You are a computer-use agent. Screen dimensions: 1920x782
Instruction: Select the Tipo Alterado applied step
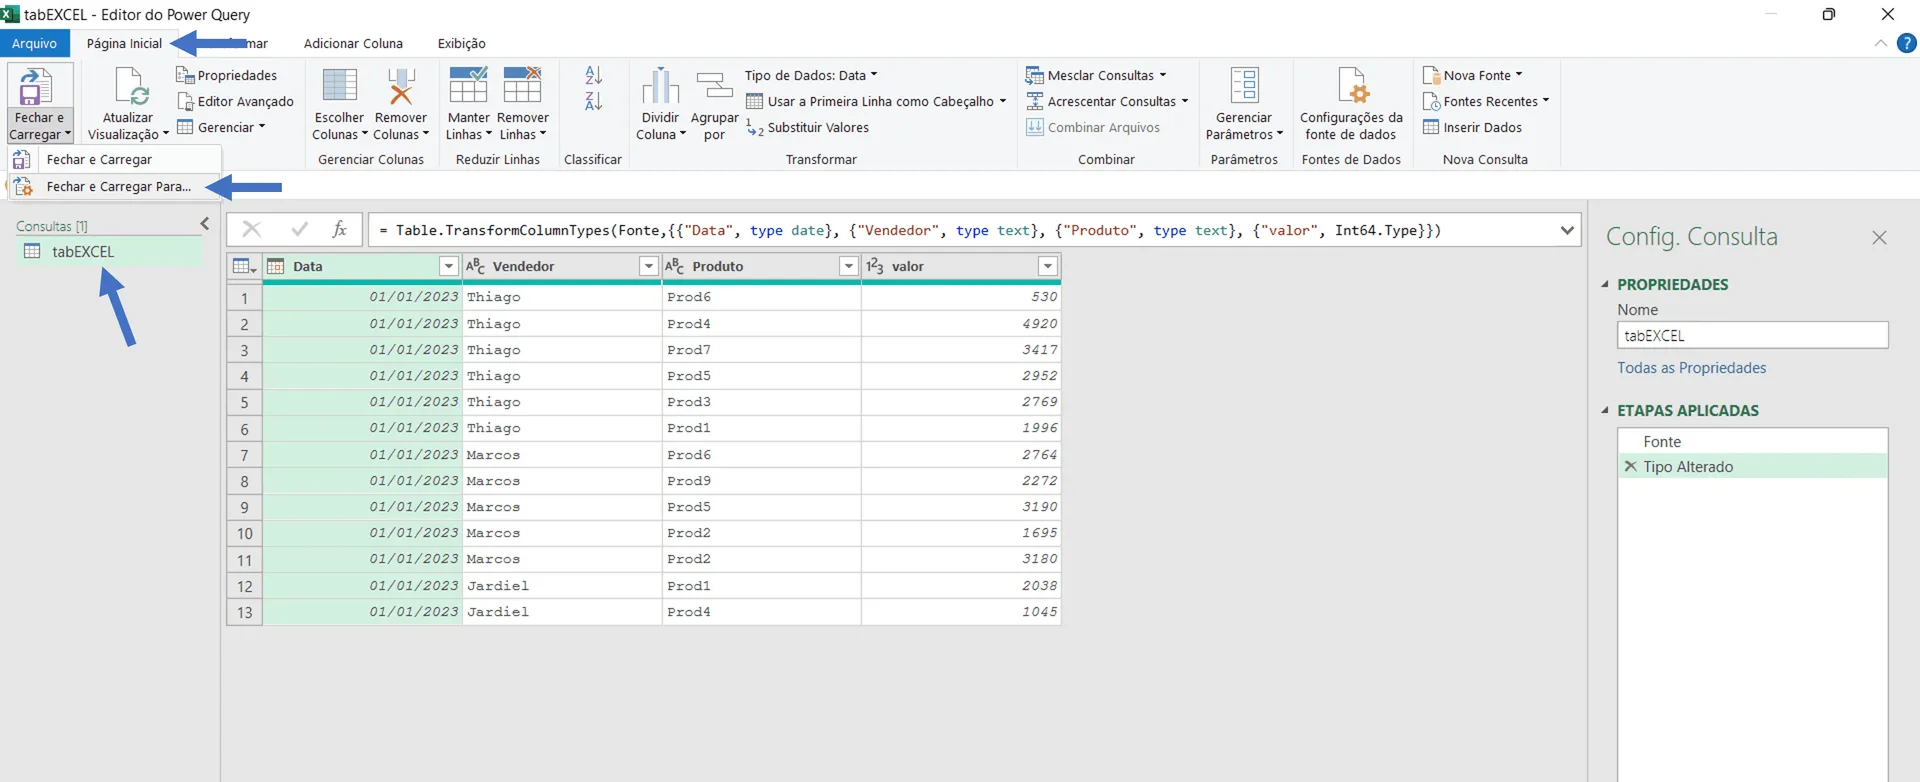coord(1752,466)
